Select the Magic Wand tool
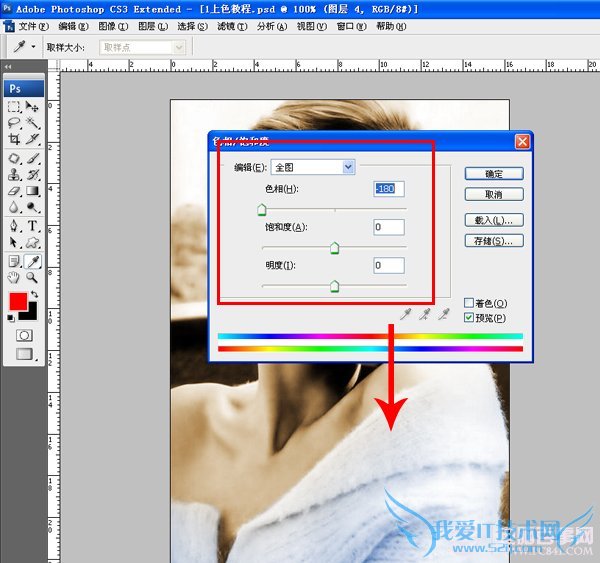The height and width of the screenshot is (563, 600). [x=33, y=122]
